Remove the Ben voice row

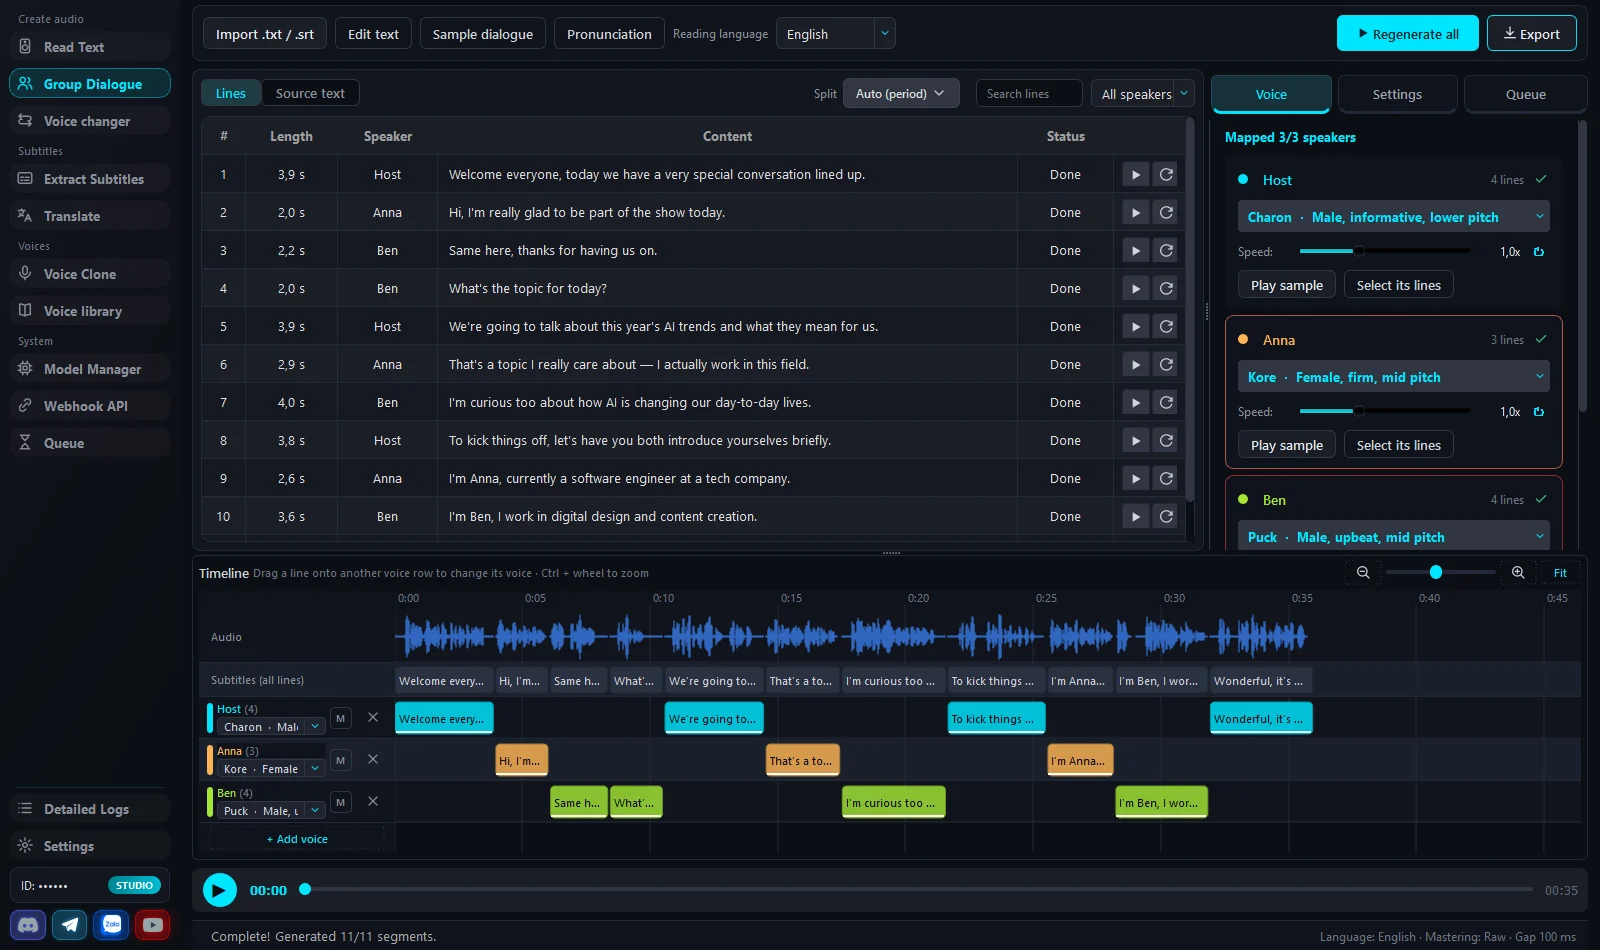pos(373,801)
